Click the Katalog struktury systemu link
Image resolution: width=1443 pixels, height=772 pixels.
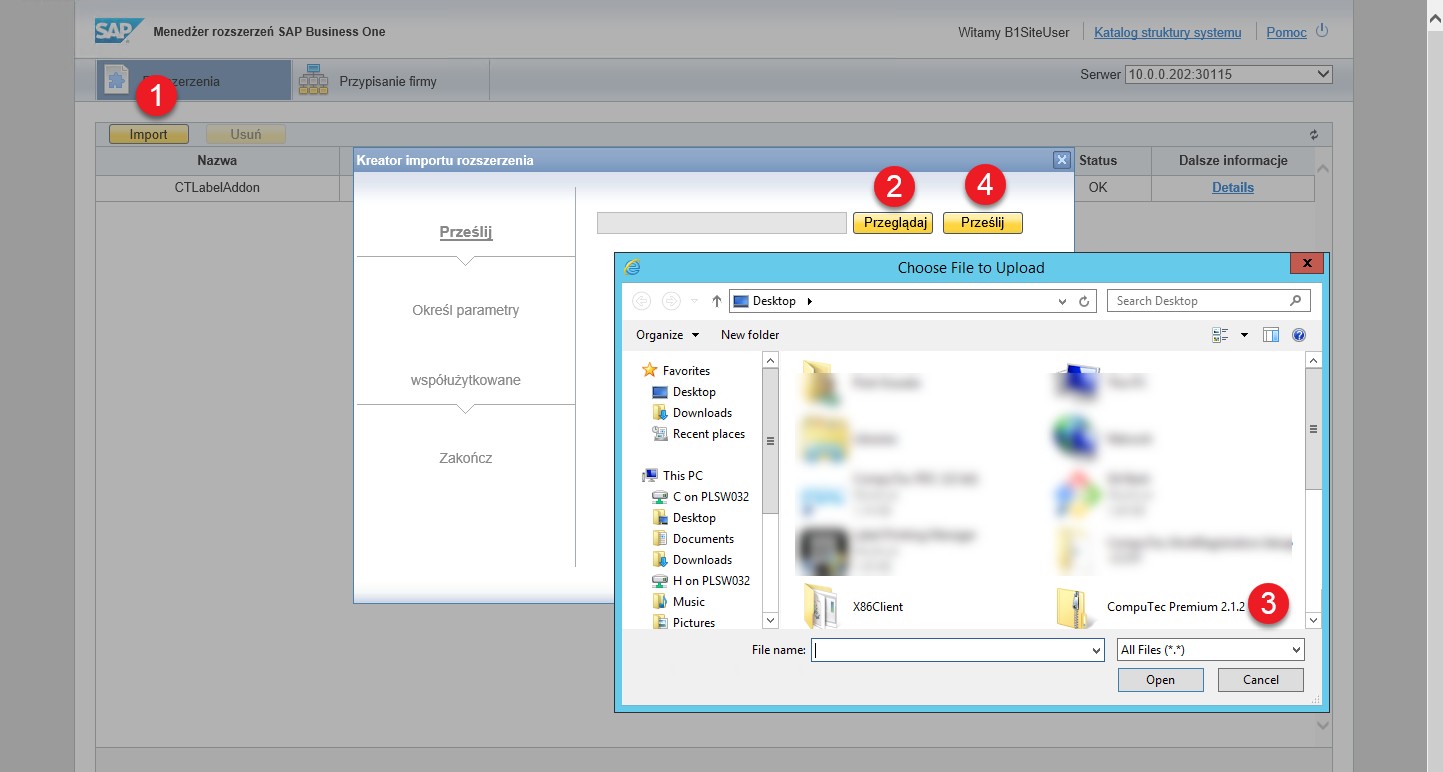pos(1166,31)
